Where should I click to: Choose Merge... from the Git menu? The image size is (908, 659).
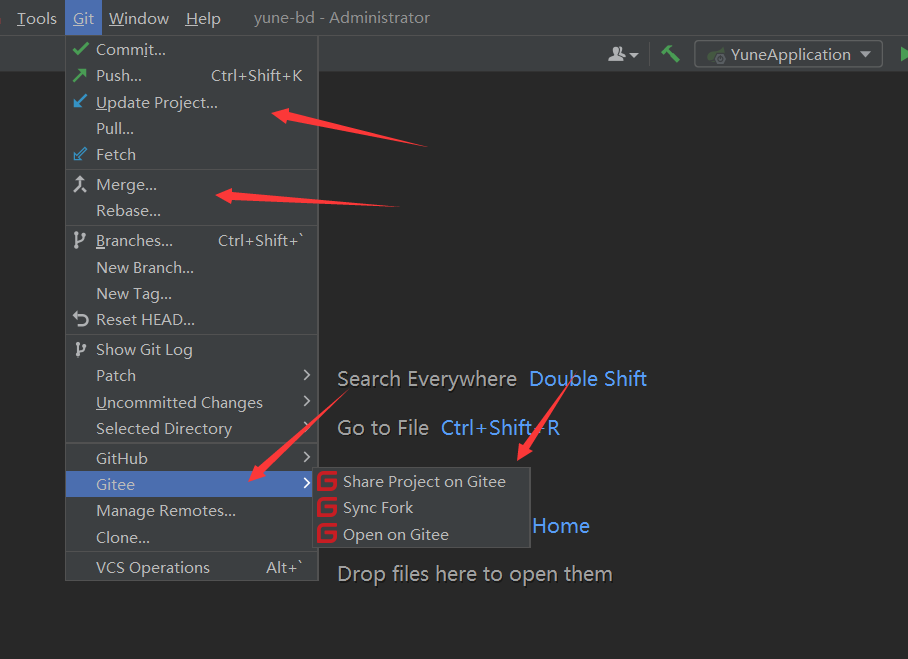192,184
